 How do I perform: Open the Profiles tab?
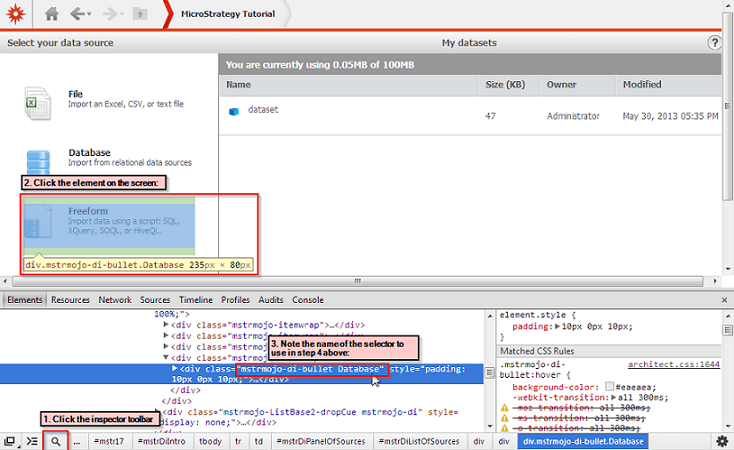[x=235, y=300]
